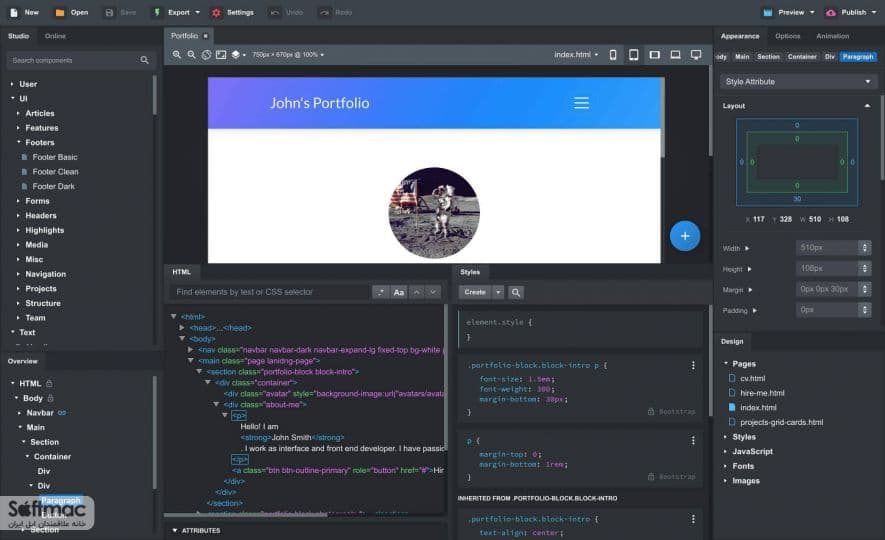
Task: Click the Undo arrow icon
Action: point(275,12)
